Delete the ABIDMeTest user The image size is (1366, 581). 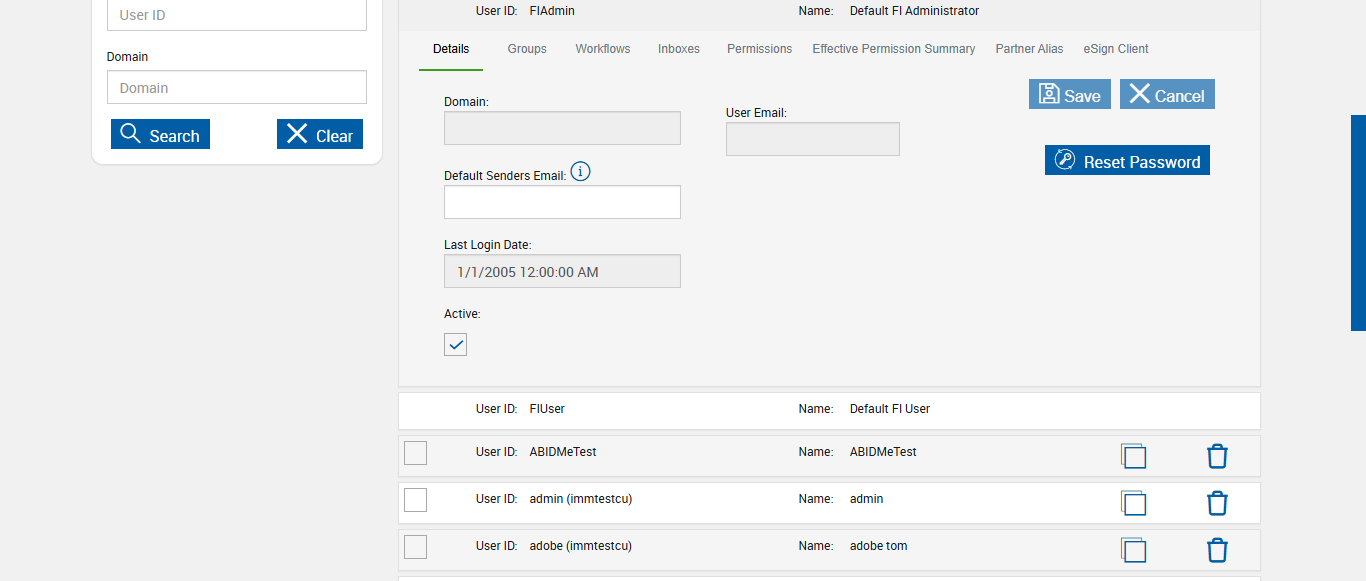1217,456
